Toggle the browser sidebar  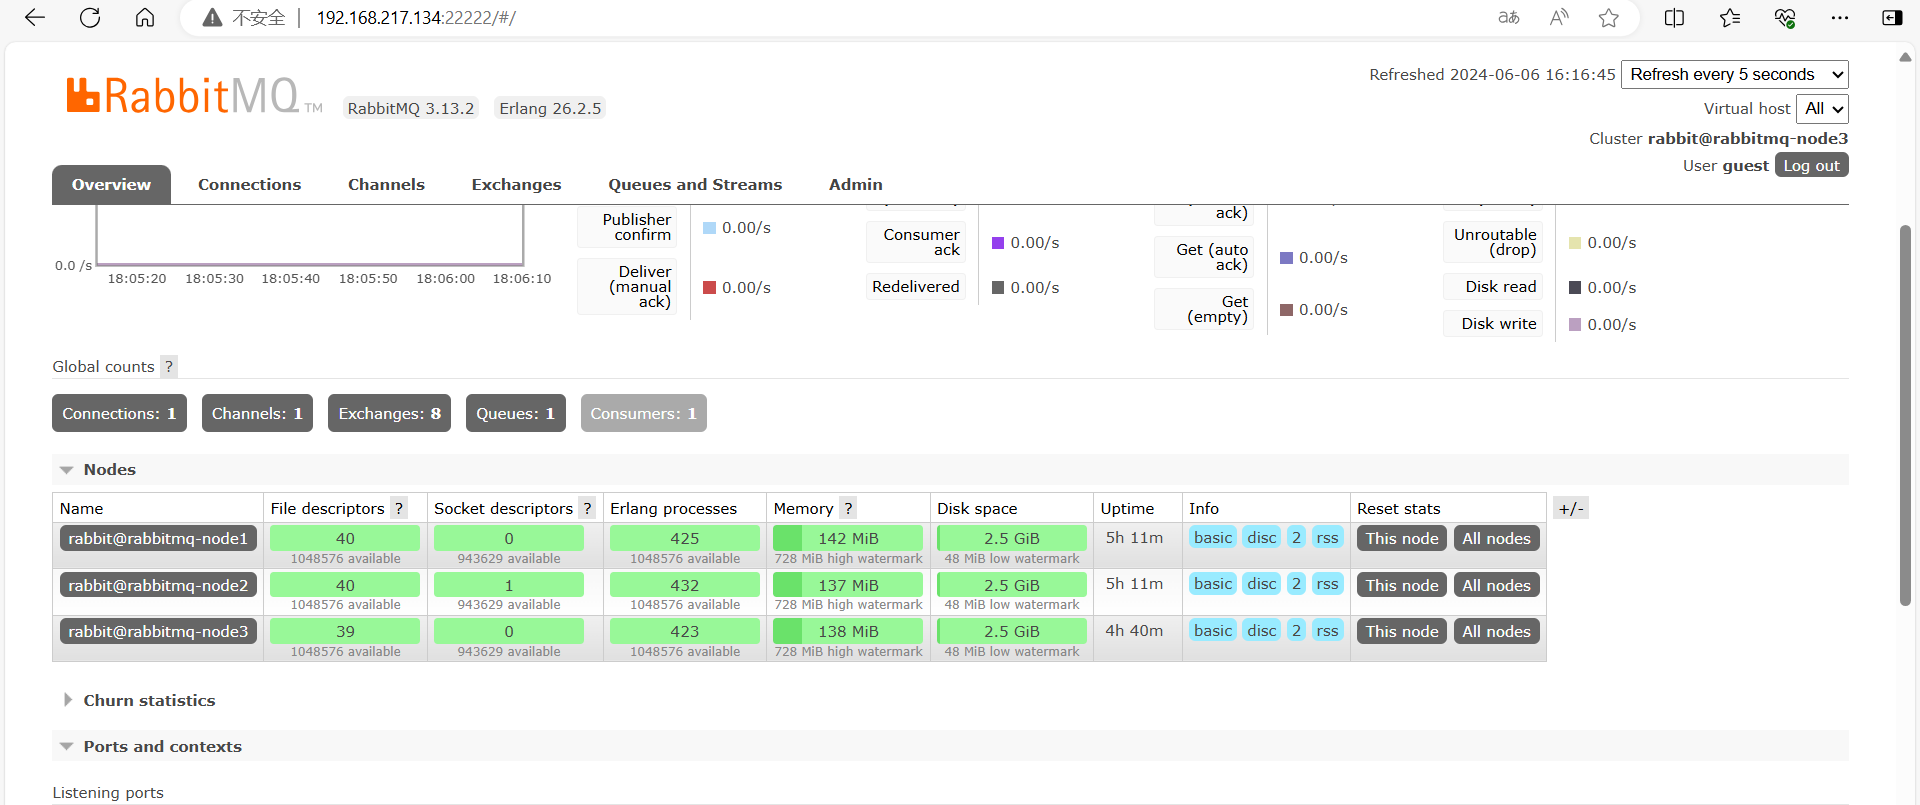point(1892,17)
